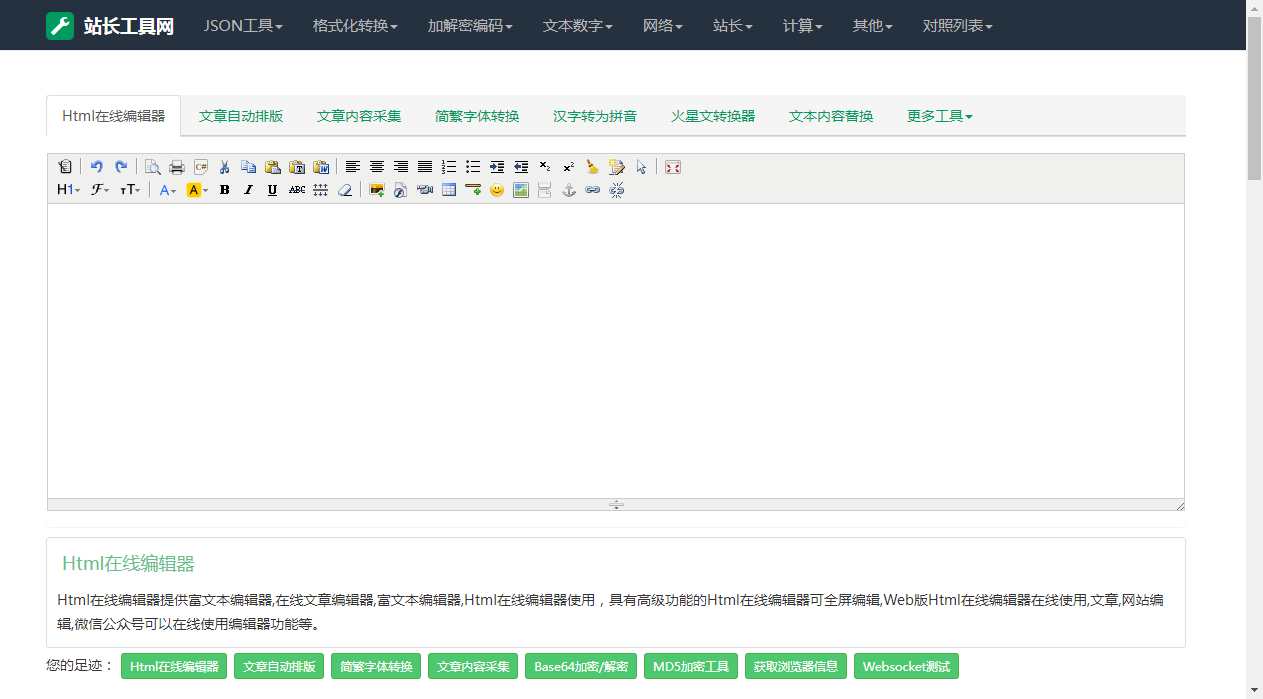
Task: Undo the last editor action
Action: click(x=97, y=167)
